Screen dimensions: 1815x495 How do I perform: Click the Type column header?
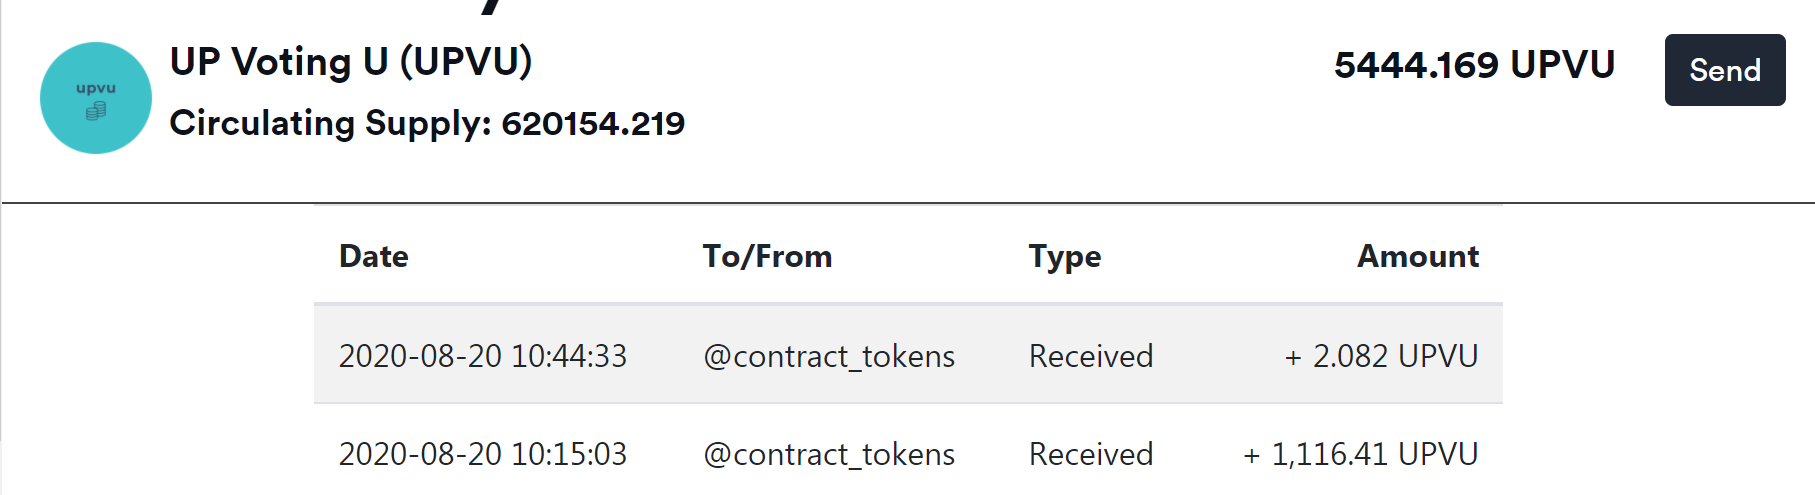click(1065, 256)
